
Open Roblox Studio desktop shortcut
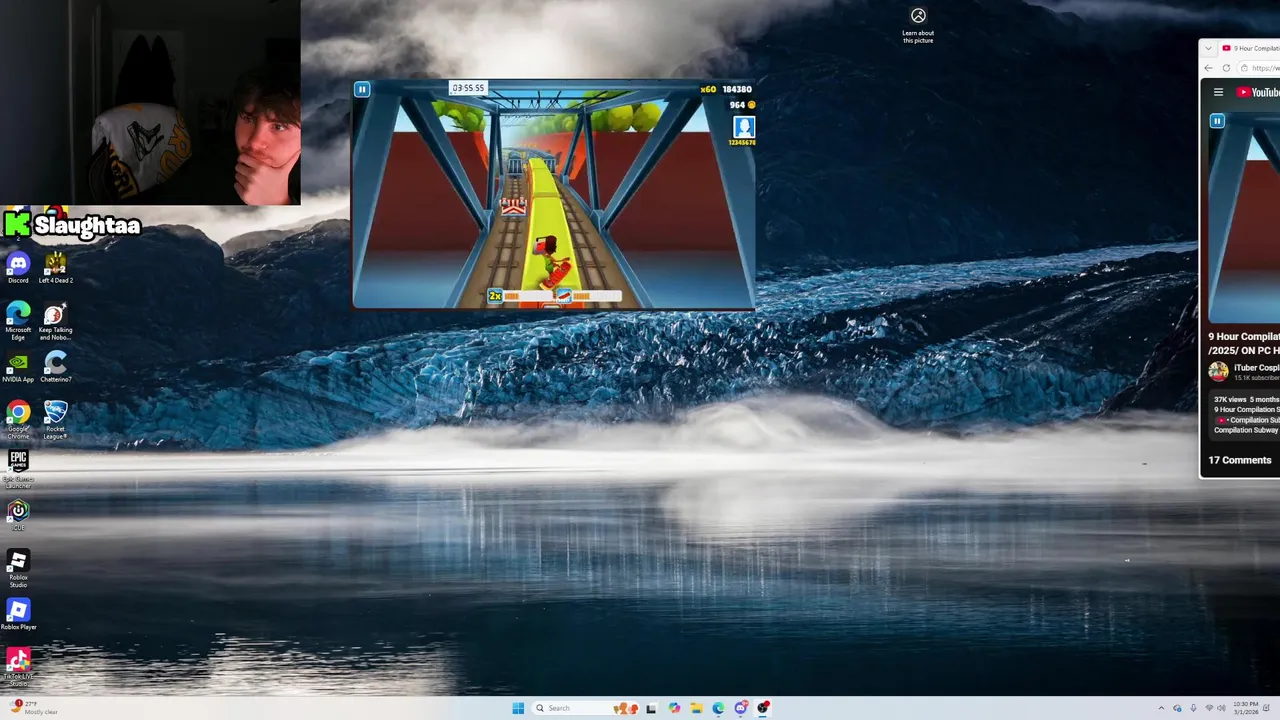click(18, 568)
